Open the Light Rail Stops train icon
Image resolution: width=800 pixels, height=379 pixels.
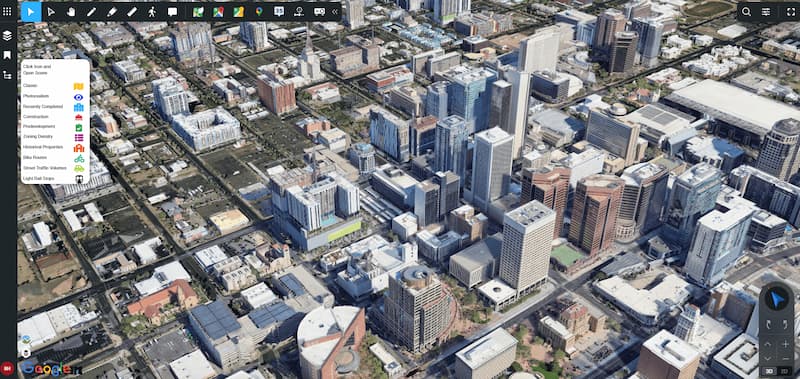coord(79,179)
